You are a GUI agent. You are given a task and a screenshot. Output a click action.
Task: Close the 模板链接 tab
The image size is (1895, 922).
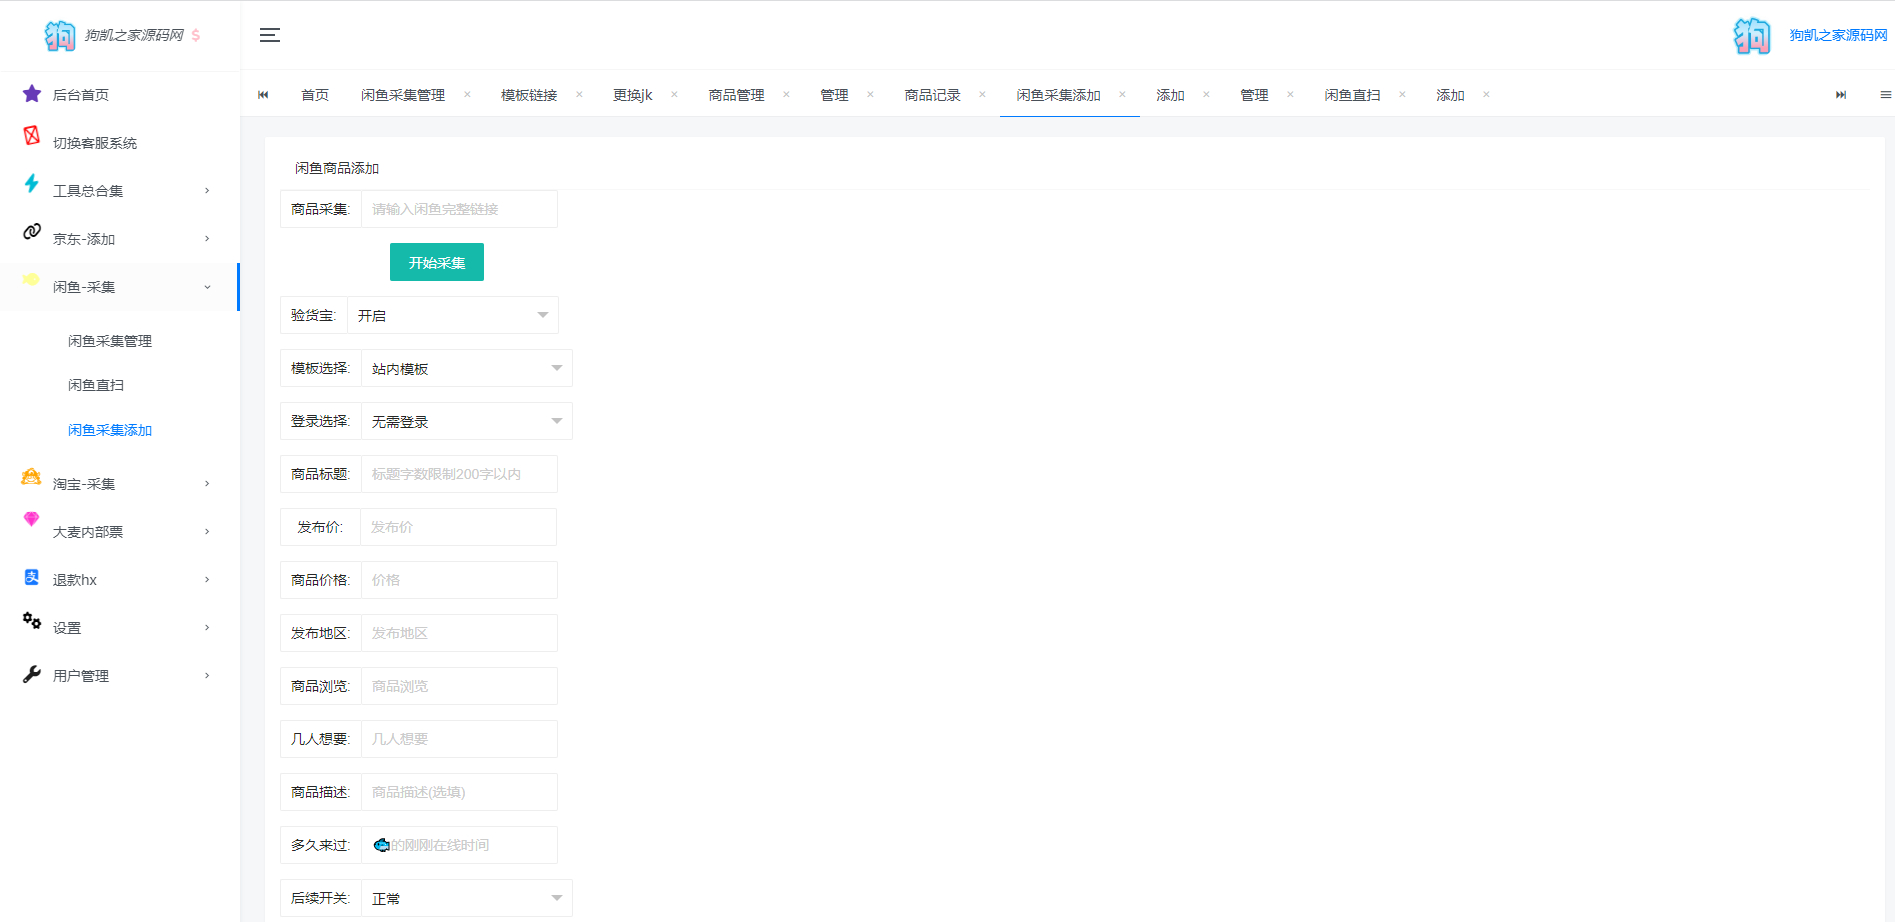[x=579, y=95]
